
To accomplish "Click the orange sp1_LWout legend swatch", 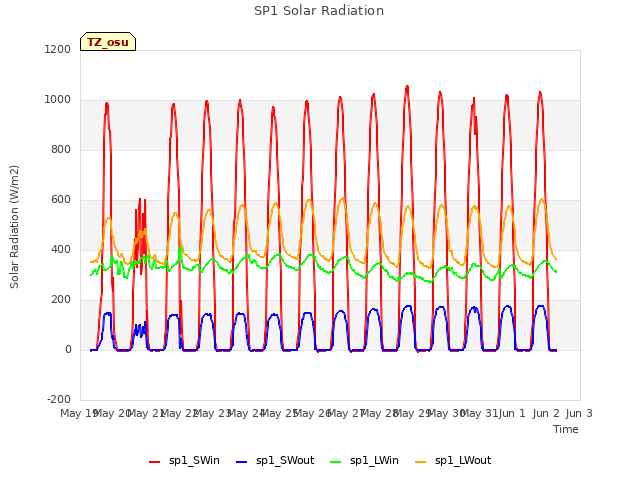I will click(420, 462).
